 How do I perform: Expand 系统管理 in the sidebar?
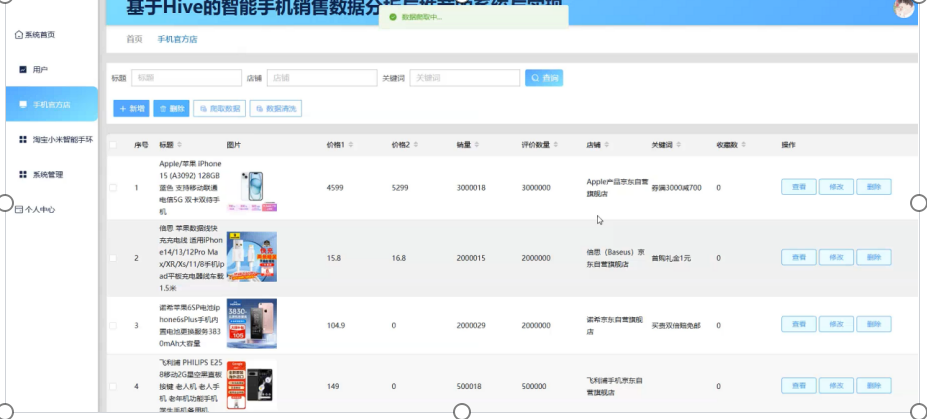tap(41, 174)
